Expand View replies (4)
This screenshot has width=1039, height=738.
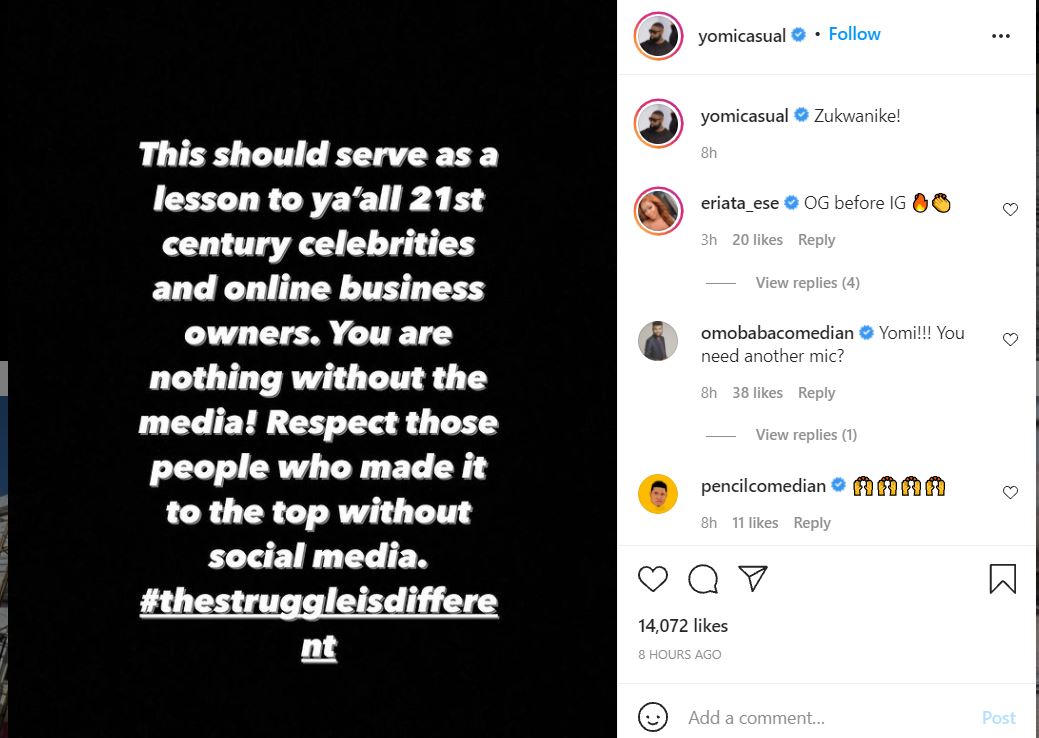(x=807, y=283)
